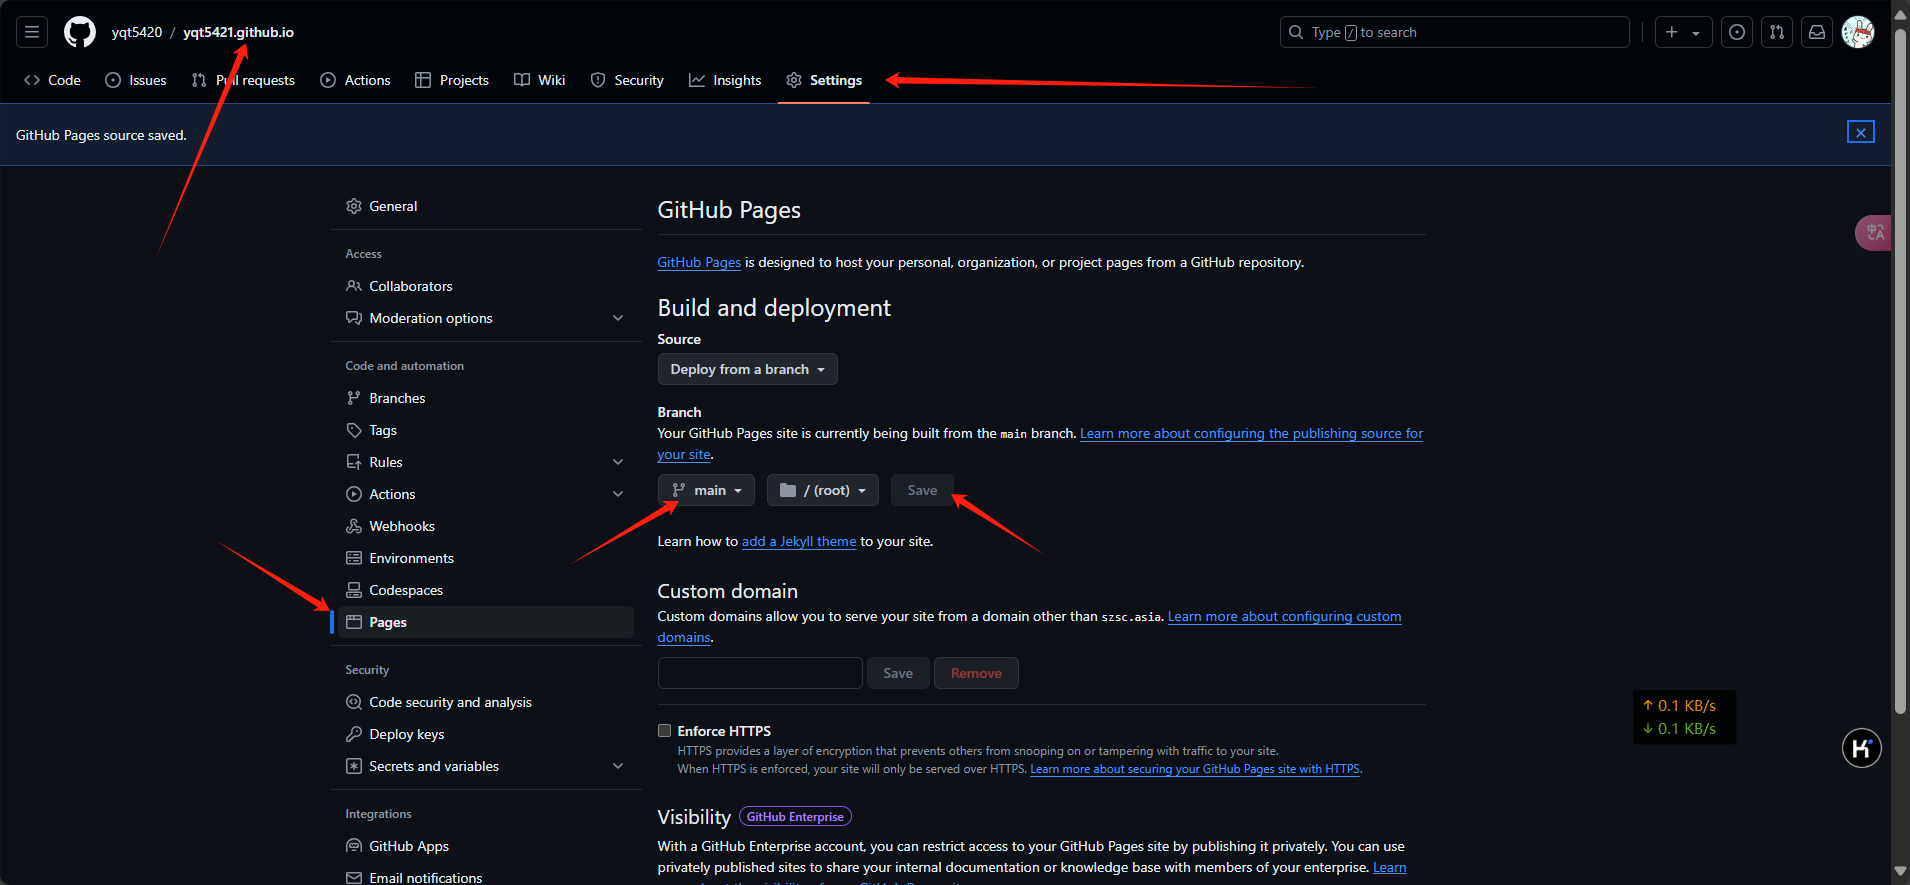Open 'Learn more about configuring the publishing source' link
The image size is (1910, 885).
[1251, 433]
